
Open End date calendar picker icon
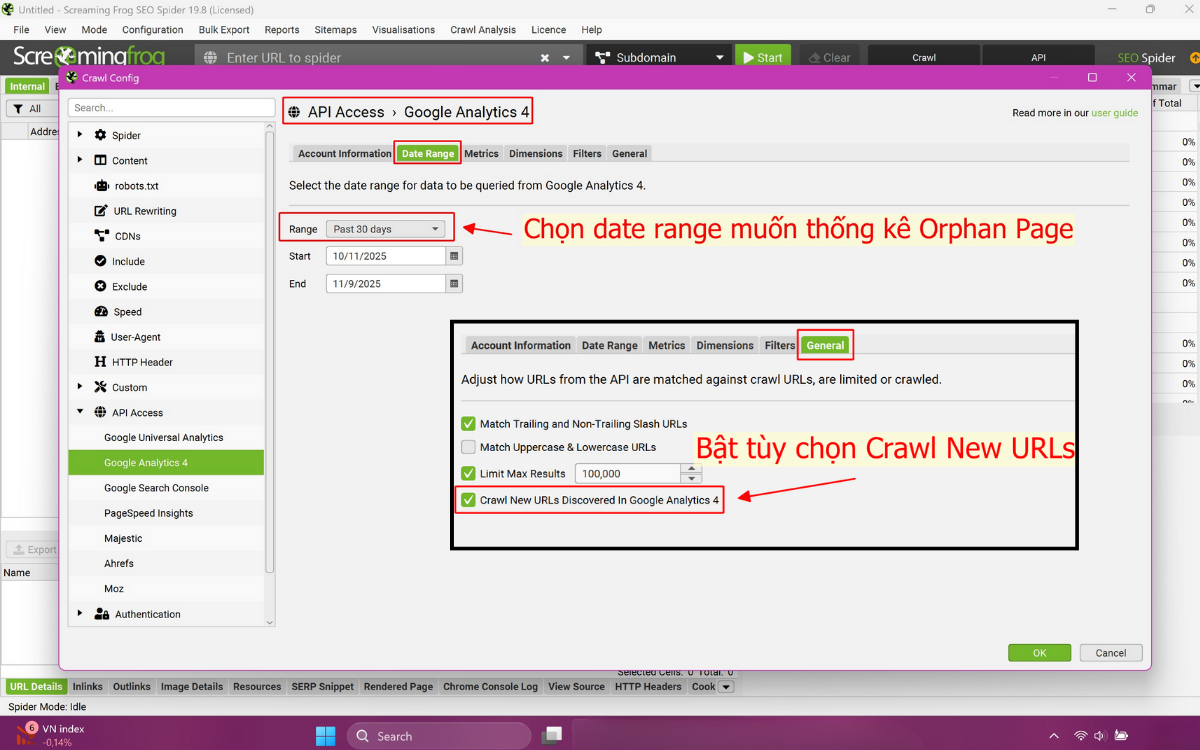pos(454,284)
